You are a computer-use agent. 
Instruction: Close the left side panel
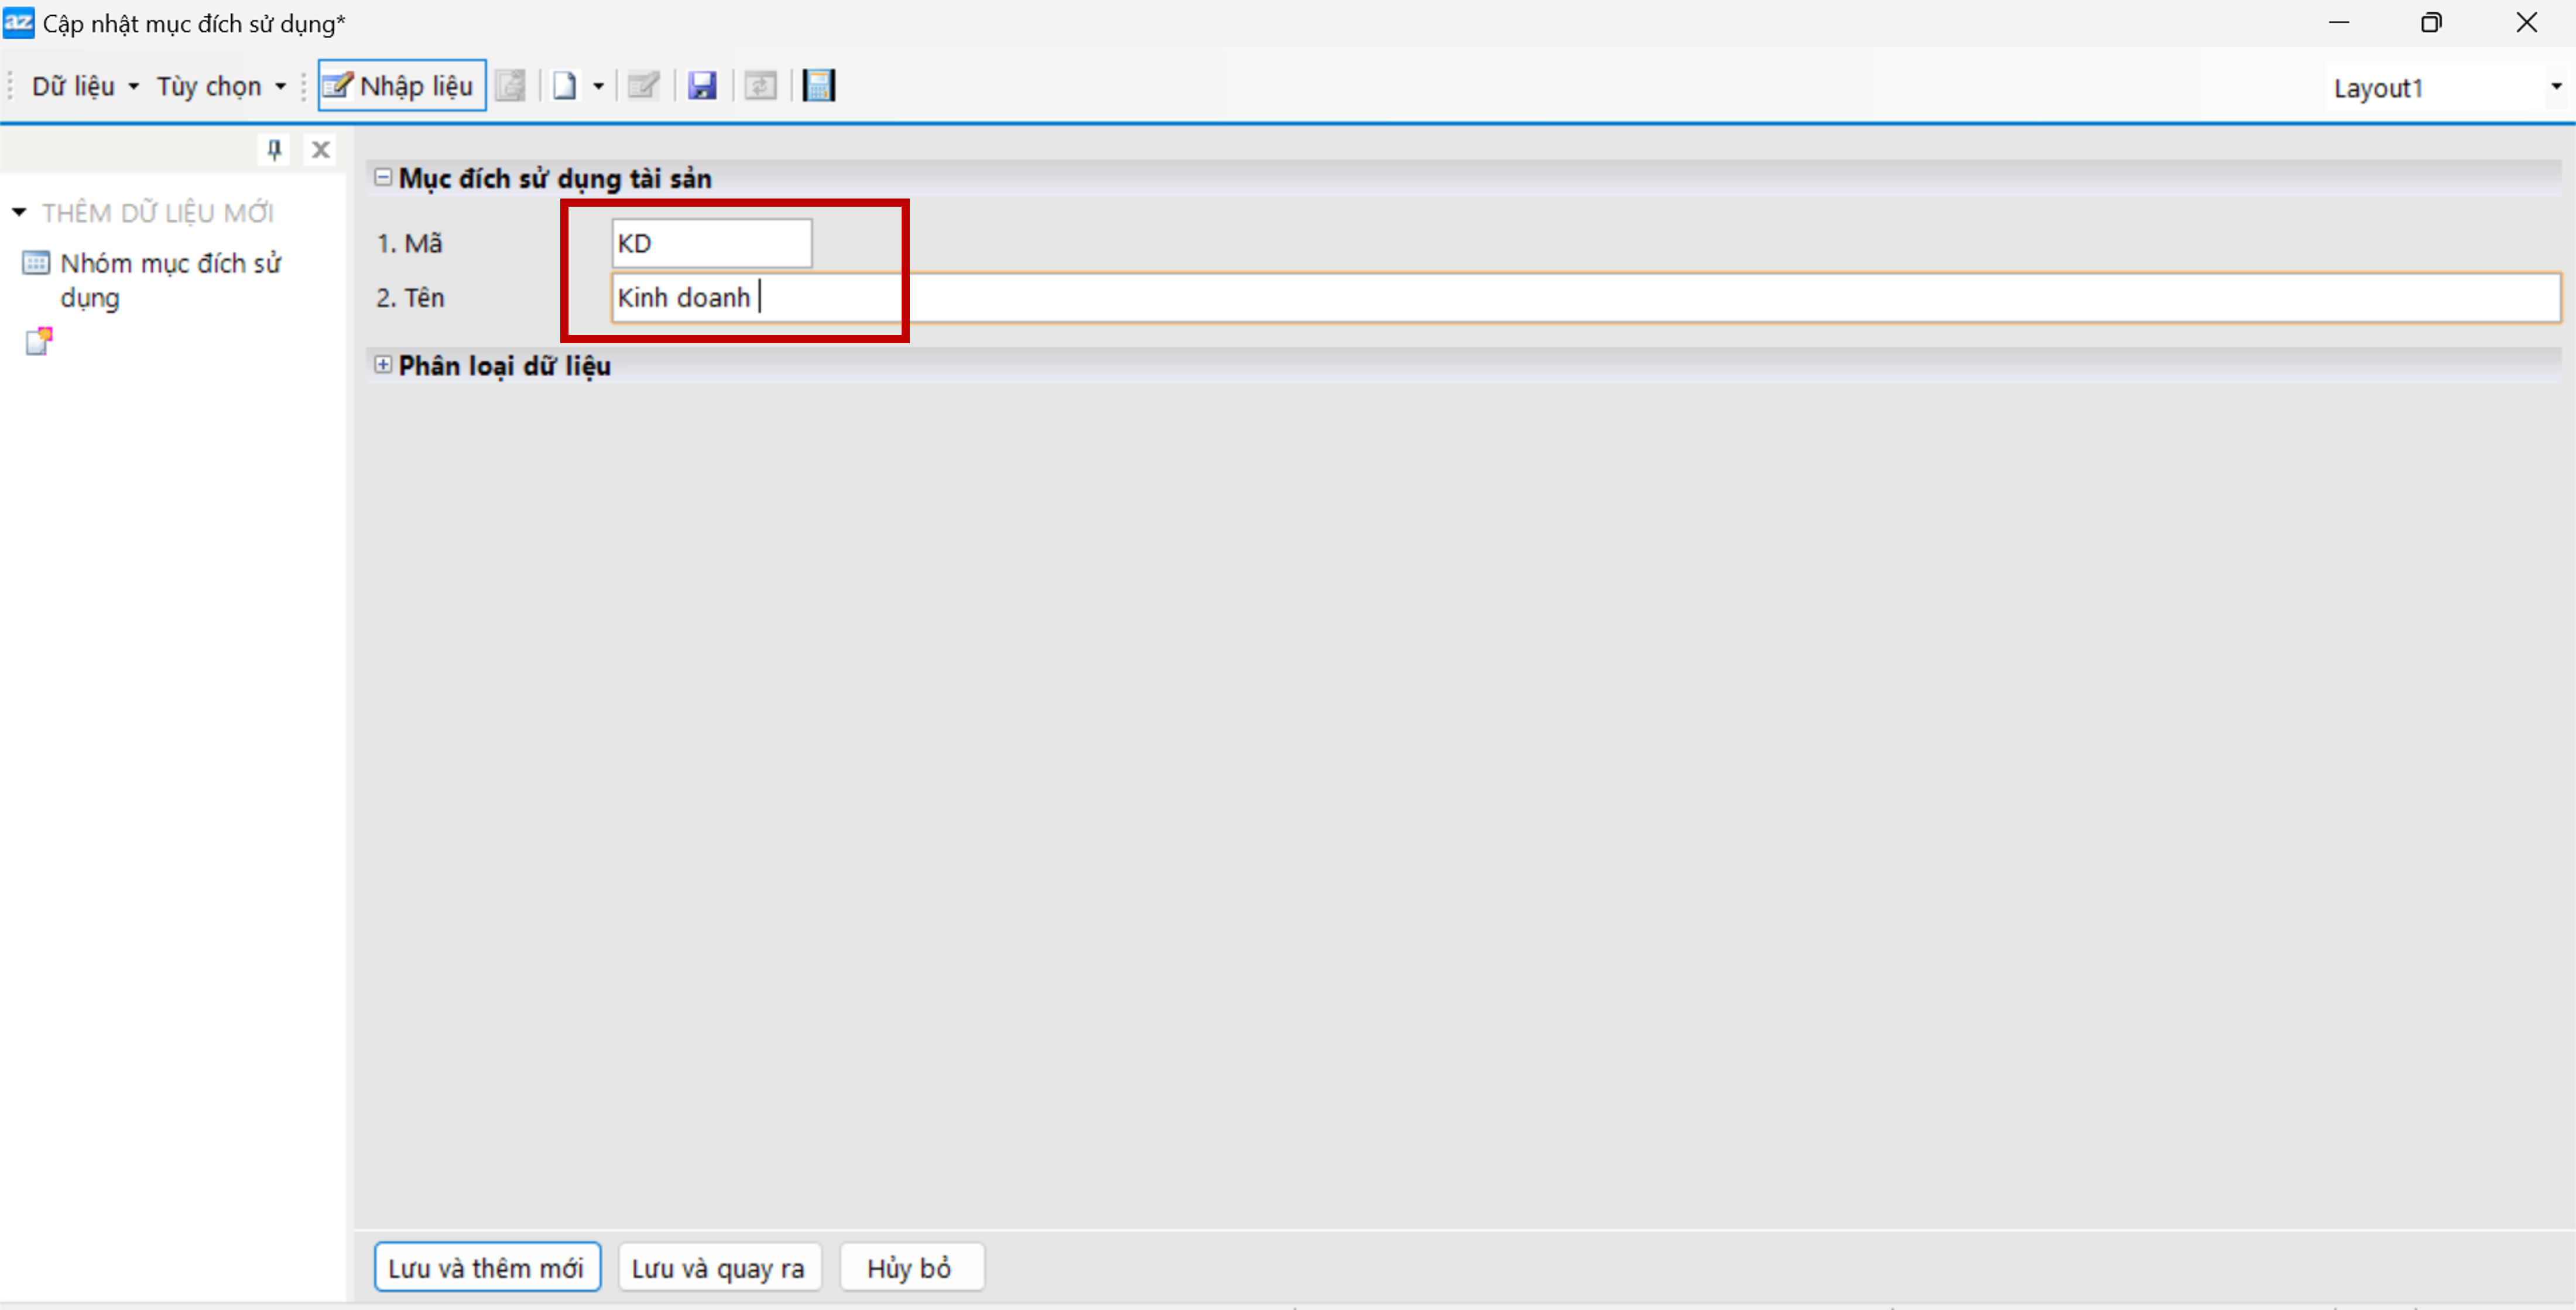click(x=320, y=150)
